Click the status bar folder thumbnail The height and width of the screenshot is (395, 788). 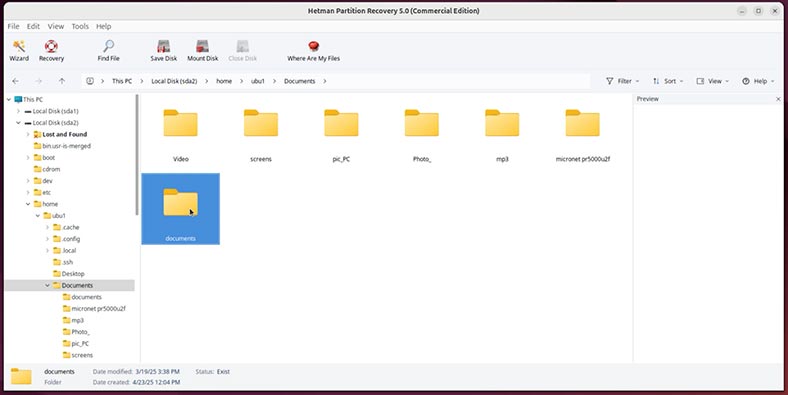coord(21,376)
